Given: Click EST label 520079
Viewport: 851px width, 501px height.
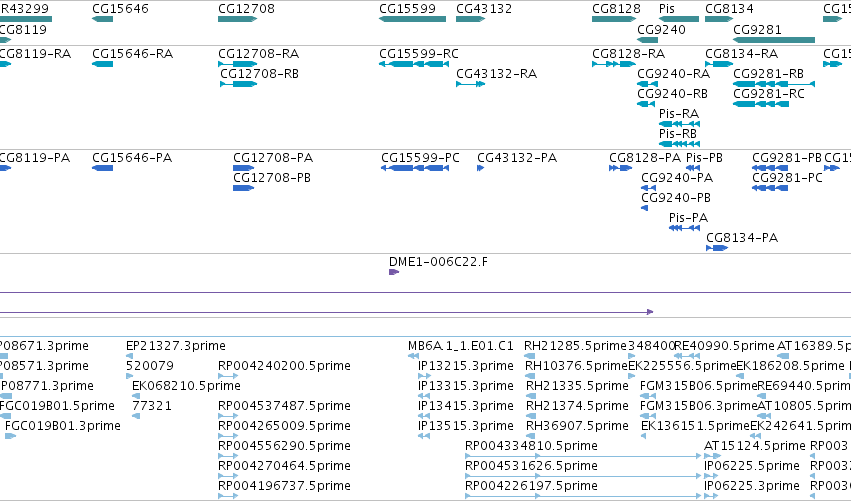Looking at the screenshot, I should pos(150,366).
